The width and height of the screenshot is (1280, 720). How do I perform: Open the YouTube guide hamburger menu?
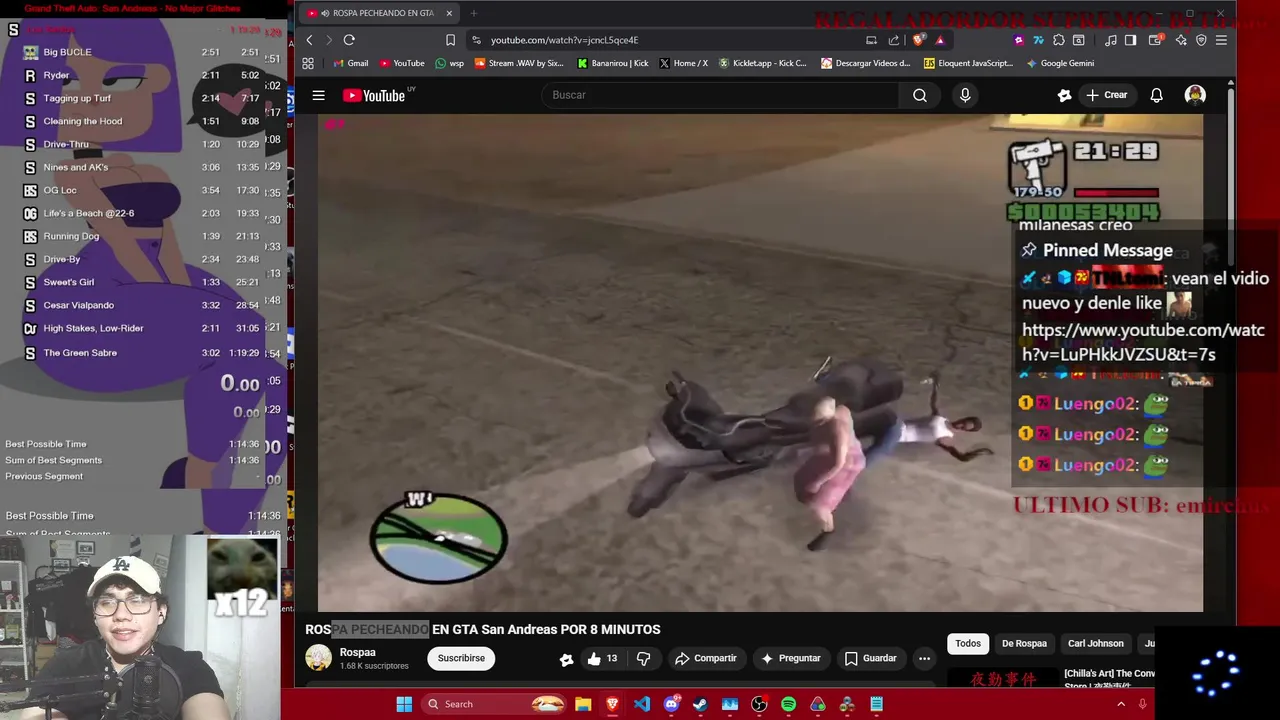[318, 95]
